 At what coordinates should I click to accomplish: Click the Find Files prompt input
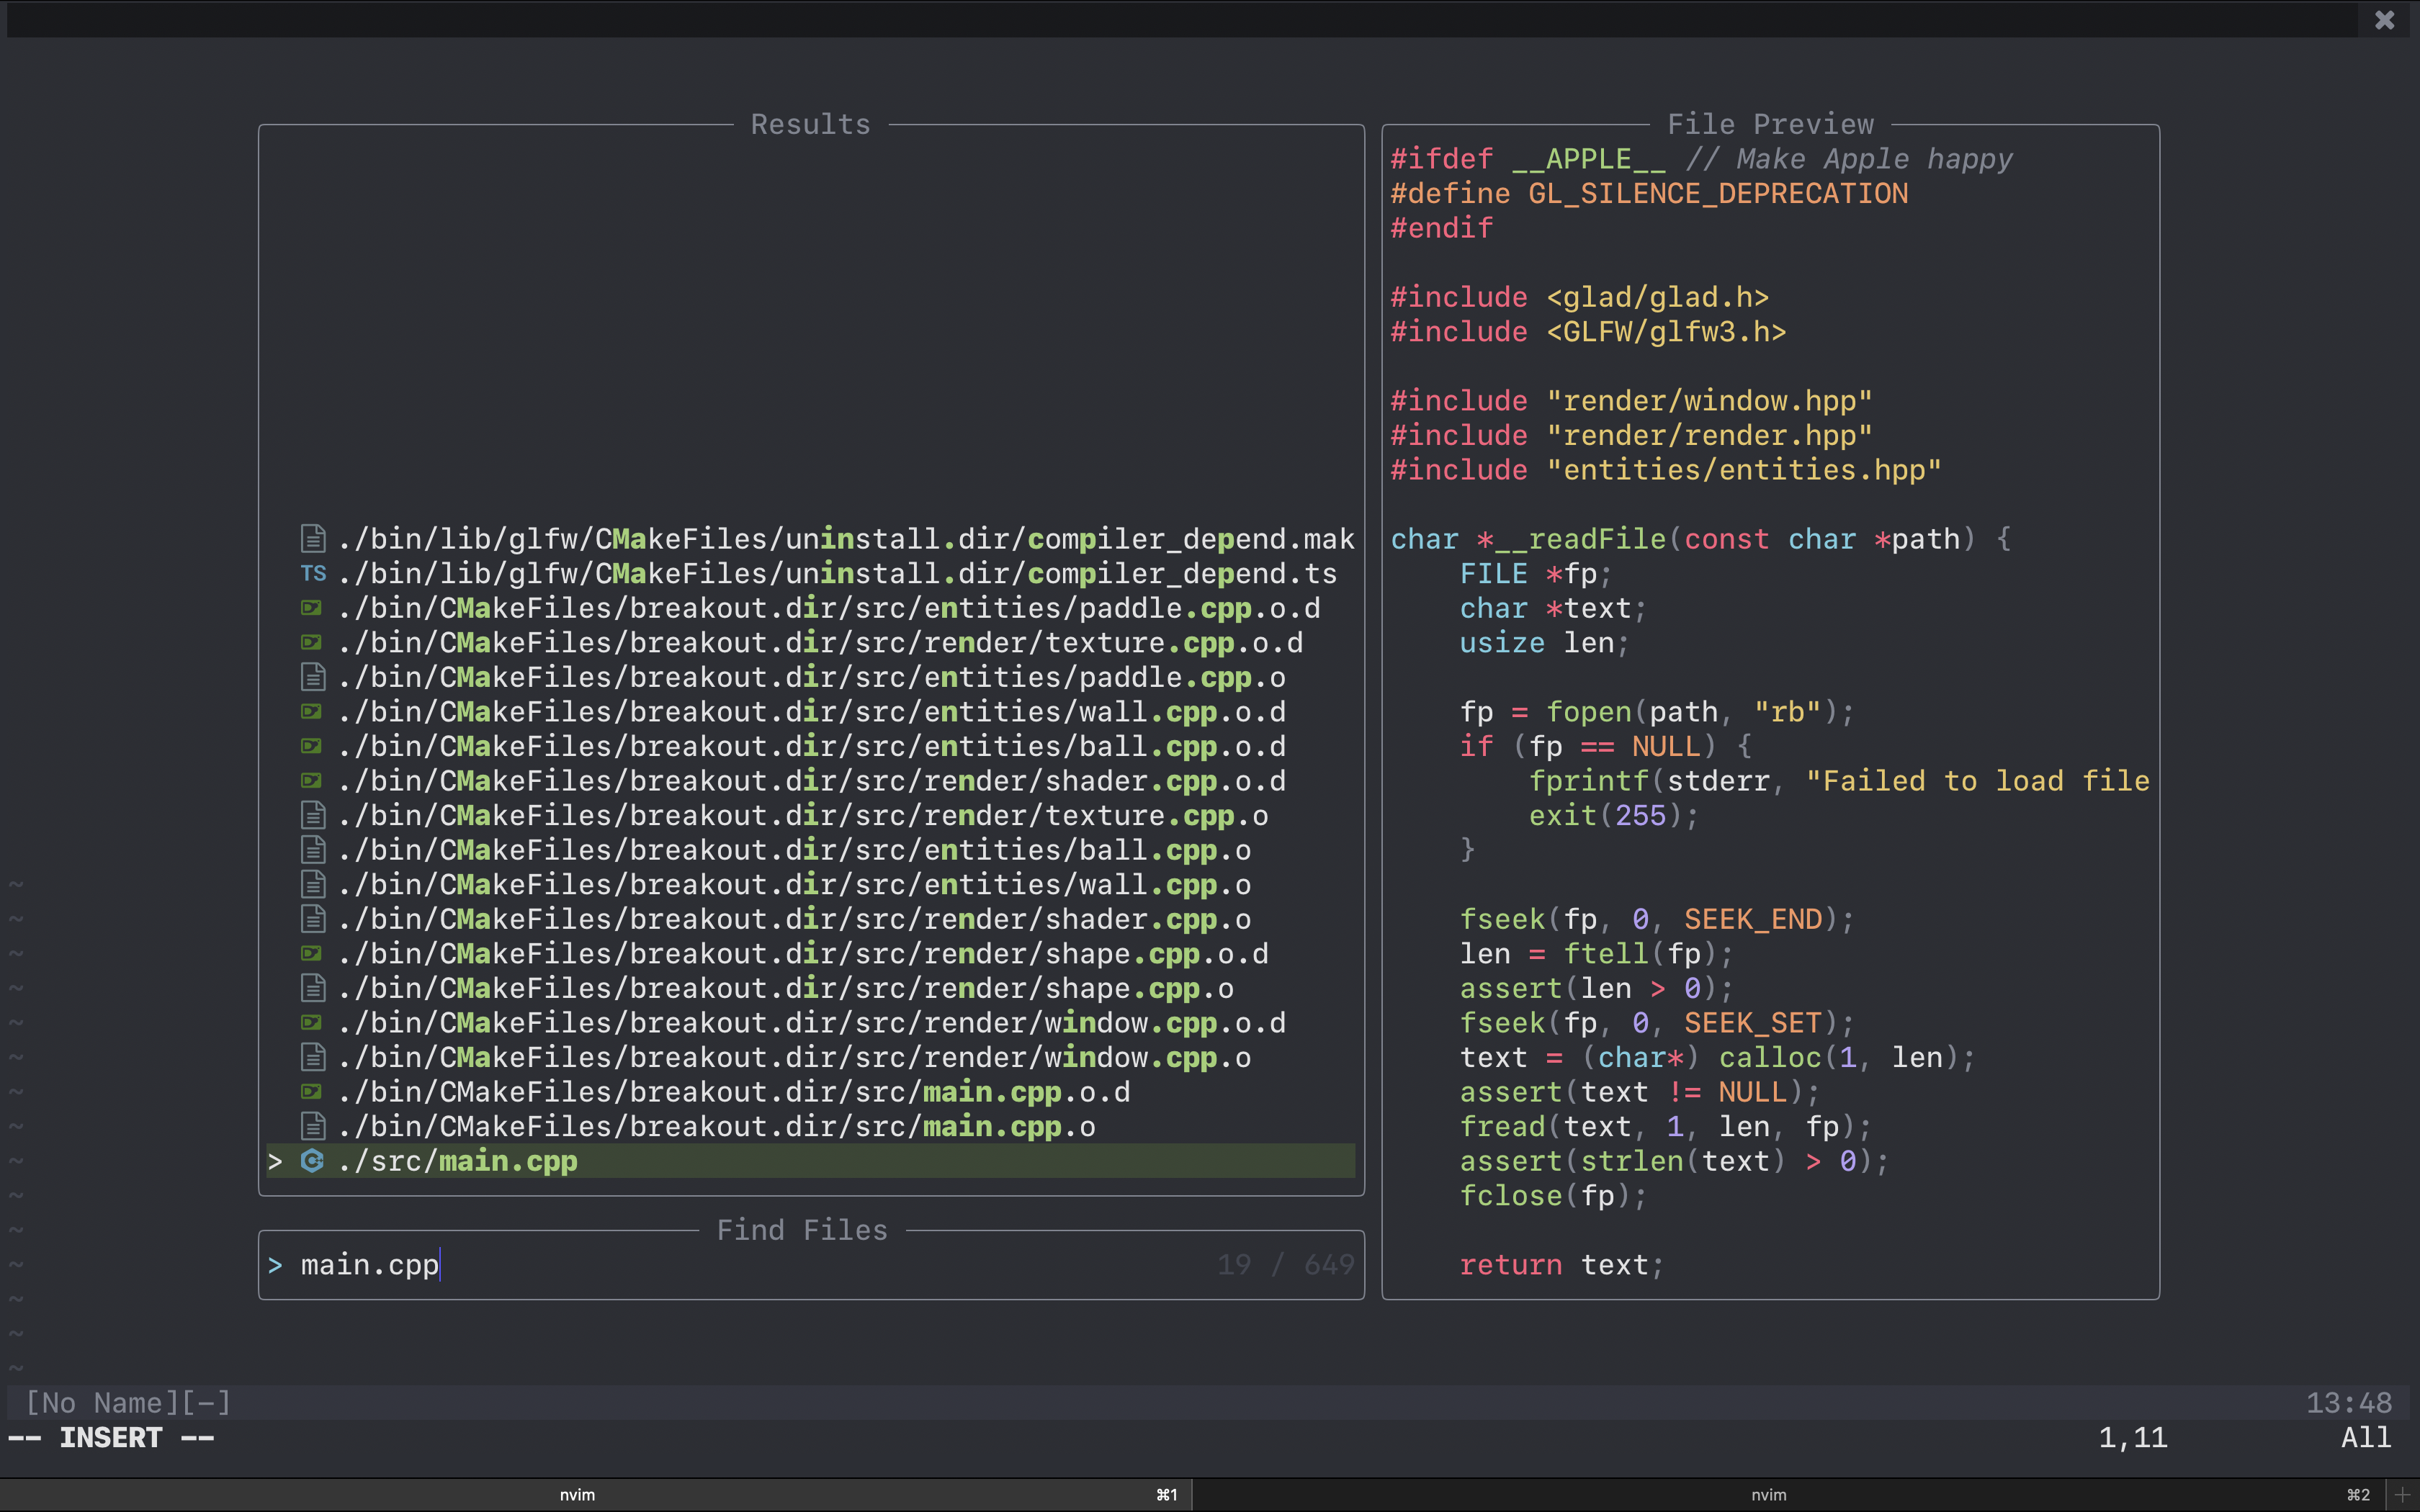pos(811,1265)
